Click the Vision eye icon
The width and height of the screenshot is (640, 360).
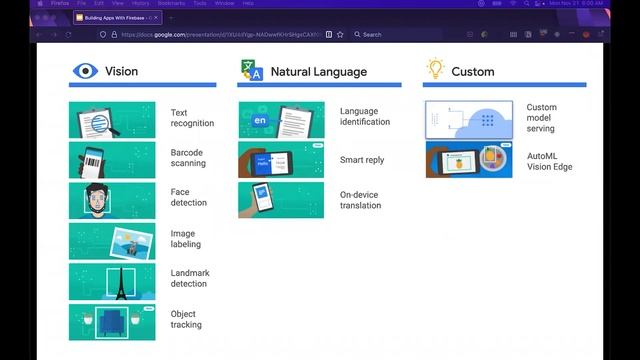click(x=85, y=71)
